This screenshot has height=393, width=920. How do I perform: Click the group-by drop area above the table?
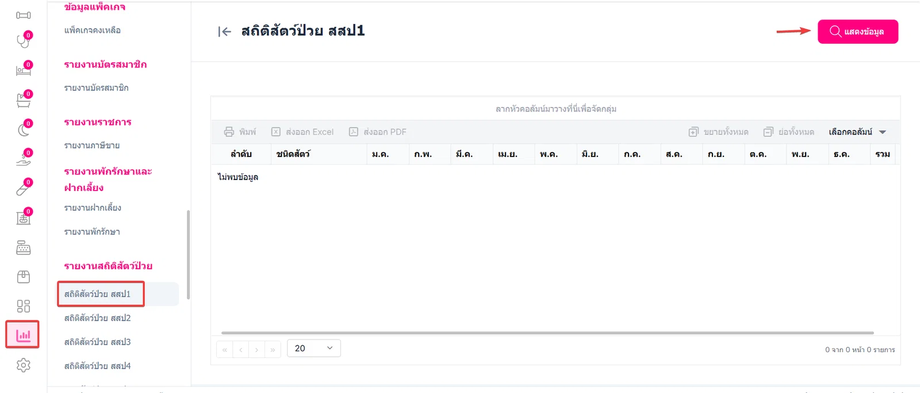click(x=555, y=109)
